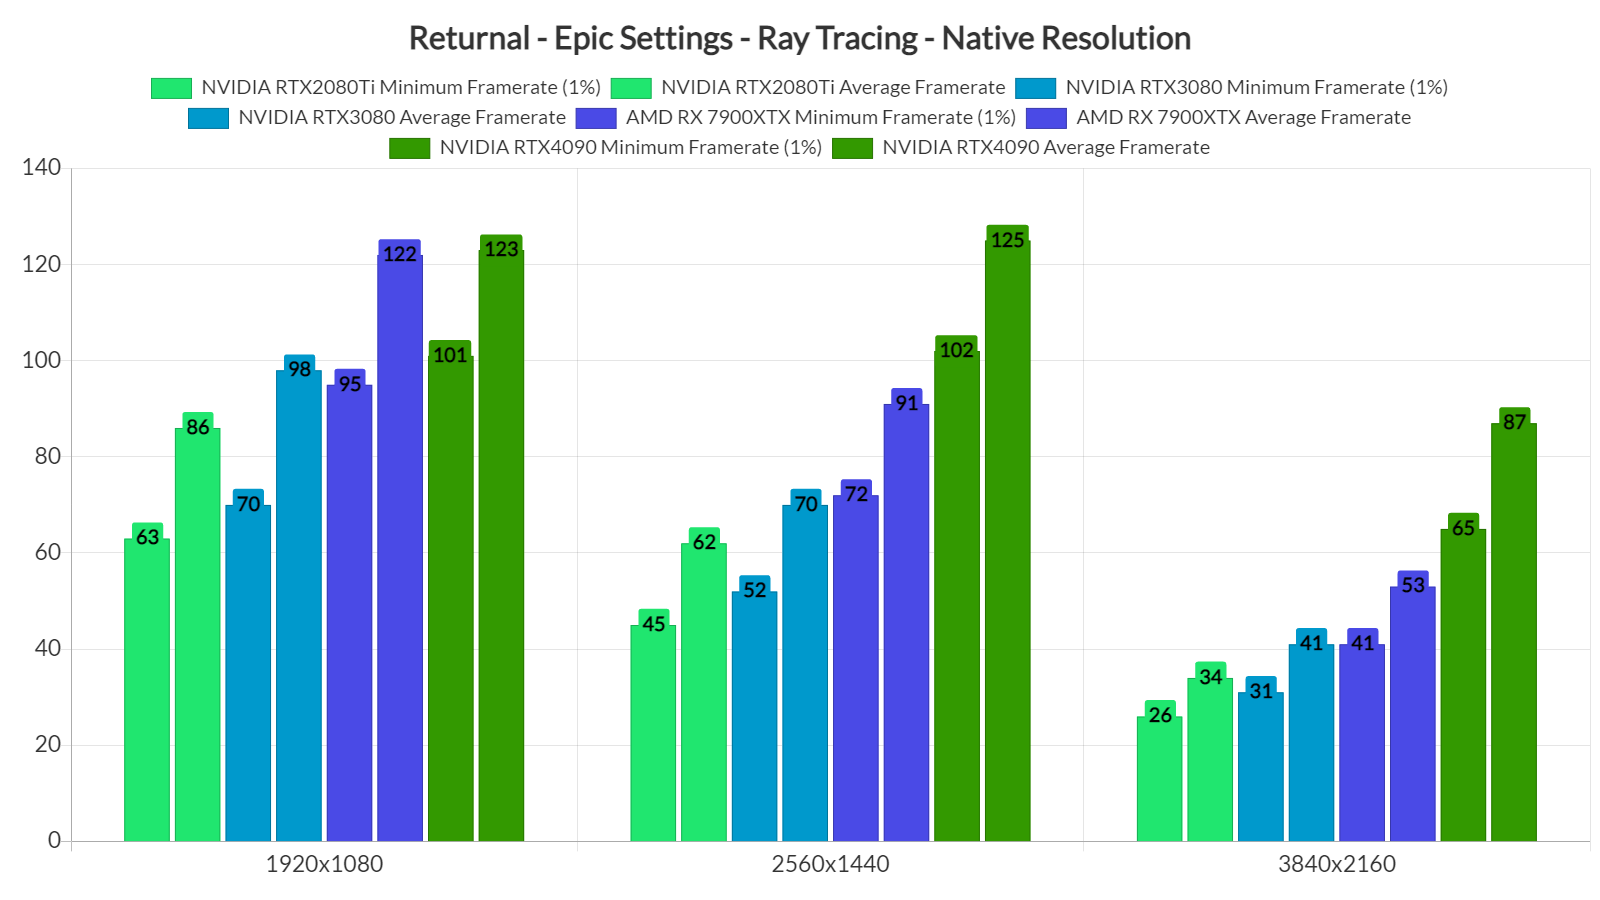This screenshot has width=1600, height=900.
Task: Toggle NVIDIA RTX2080Ti Minimum Framerate legend swatch
Action: coord(171,88)
